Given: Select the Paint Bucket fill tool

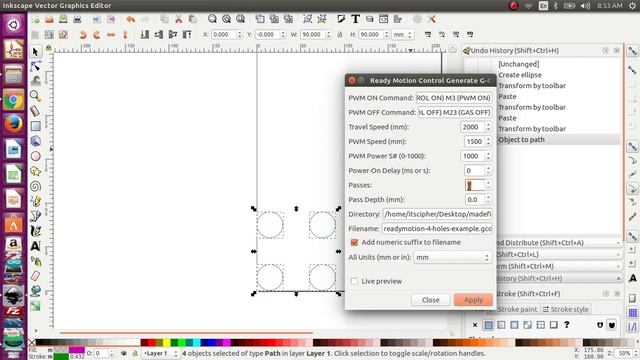Looking at the screenshot, I should (x=36, y=291).
